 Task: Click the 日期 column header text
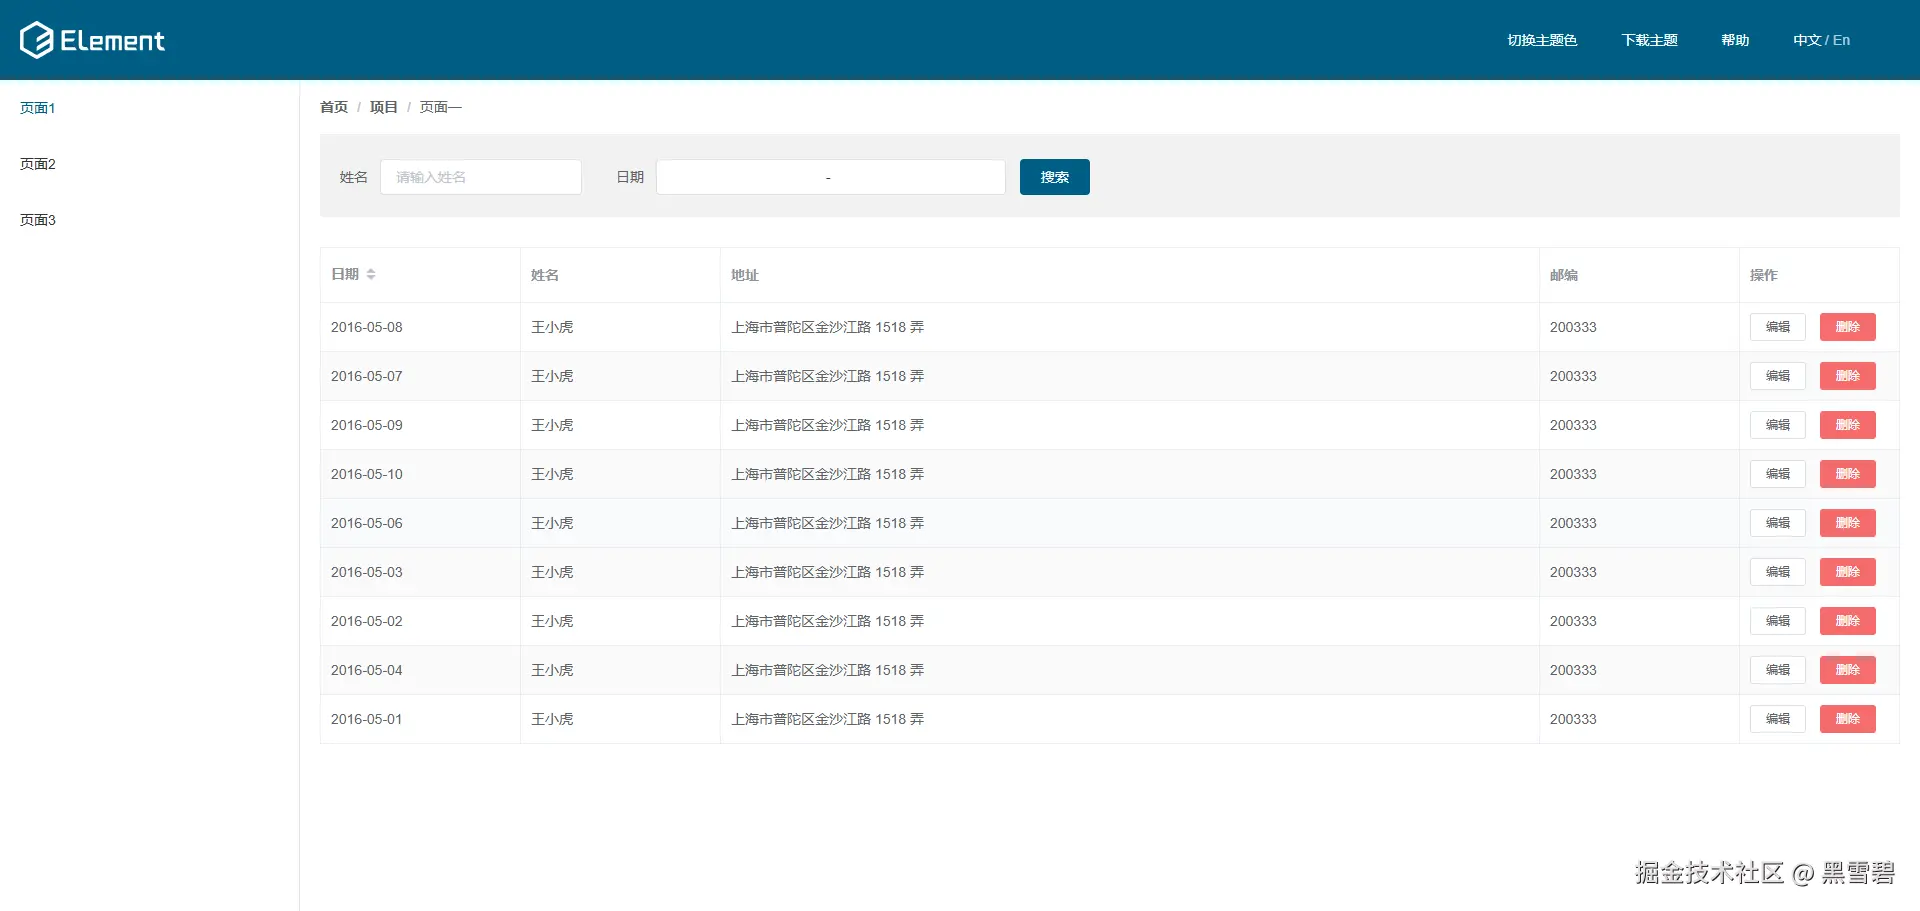(x=345, y=274)
